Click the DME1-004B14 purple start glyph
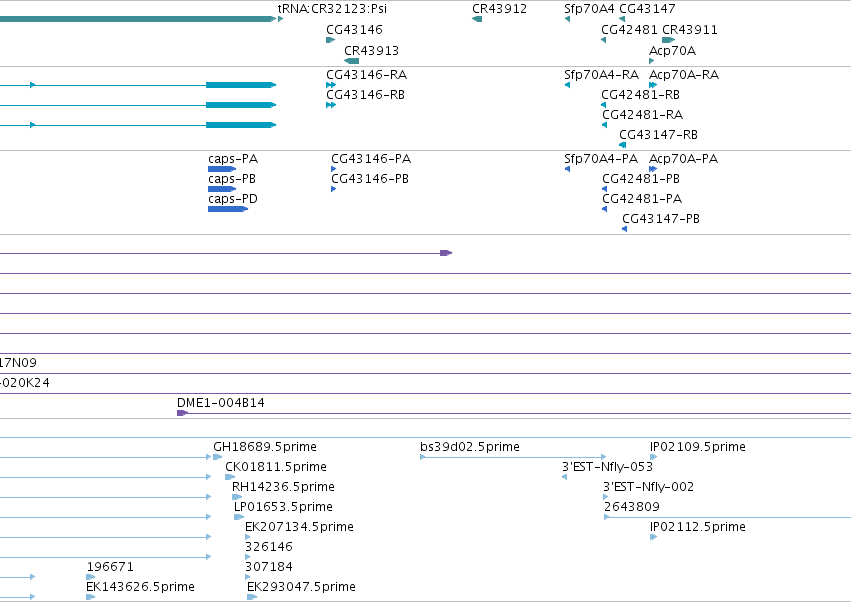 click(x=182, y=413)
